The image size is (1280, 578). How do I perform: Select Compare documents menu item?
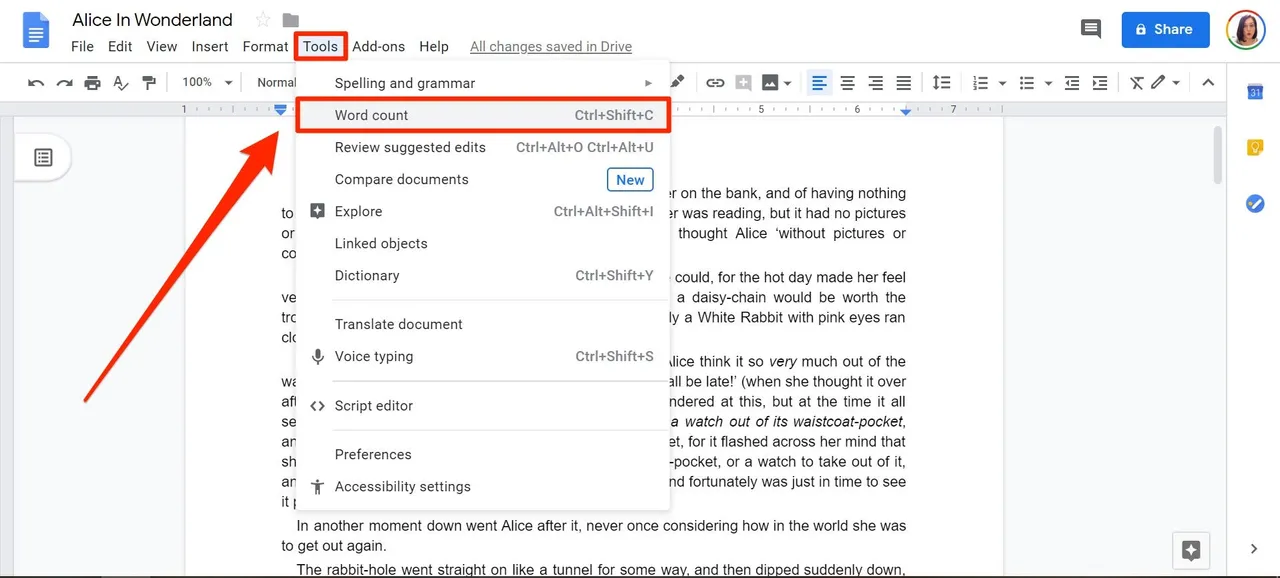[x=482, y=179]
